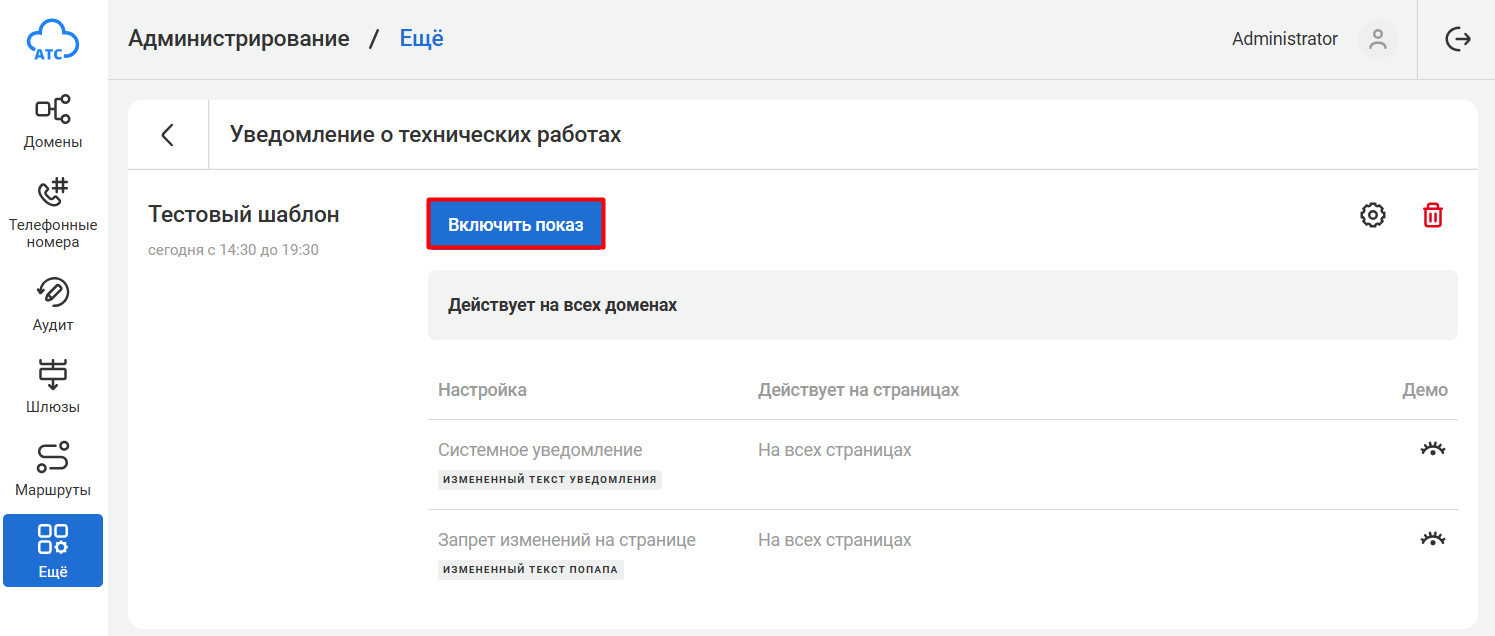The width and height of the screenshot is (1495, 636).
Task: Click the Ещё breadcrumb link
Action: tap(421, 39)
